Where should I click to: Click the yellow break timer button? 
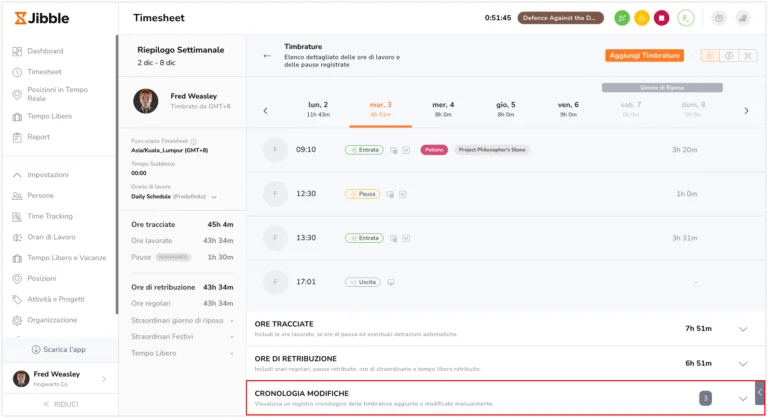(641, 18)
